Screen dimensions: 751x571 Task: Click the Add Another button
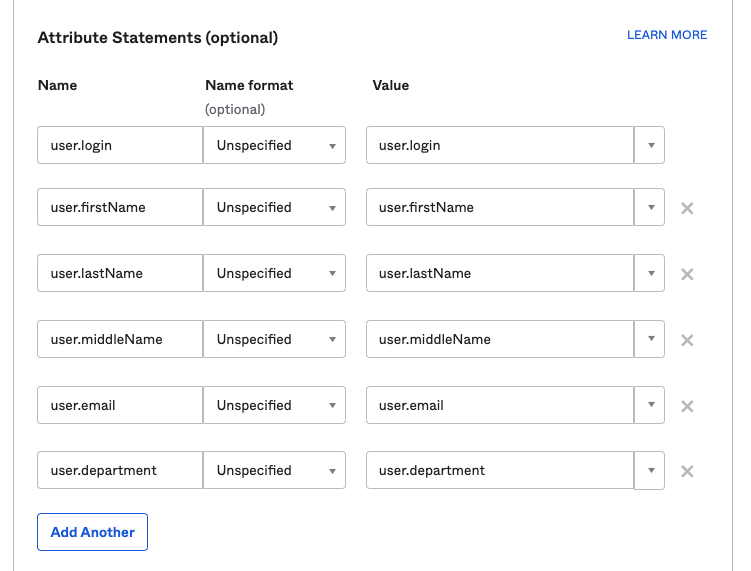point(92,532)
